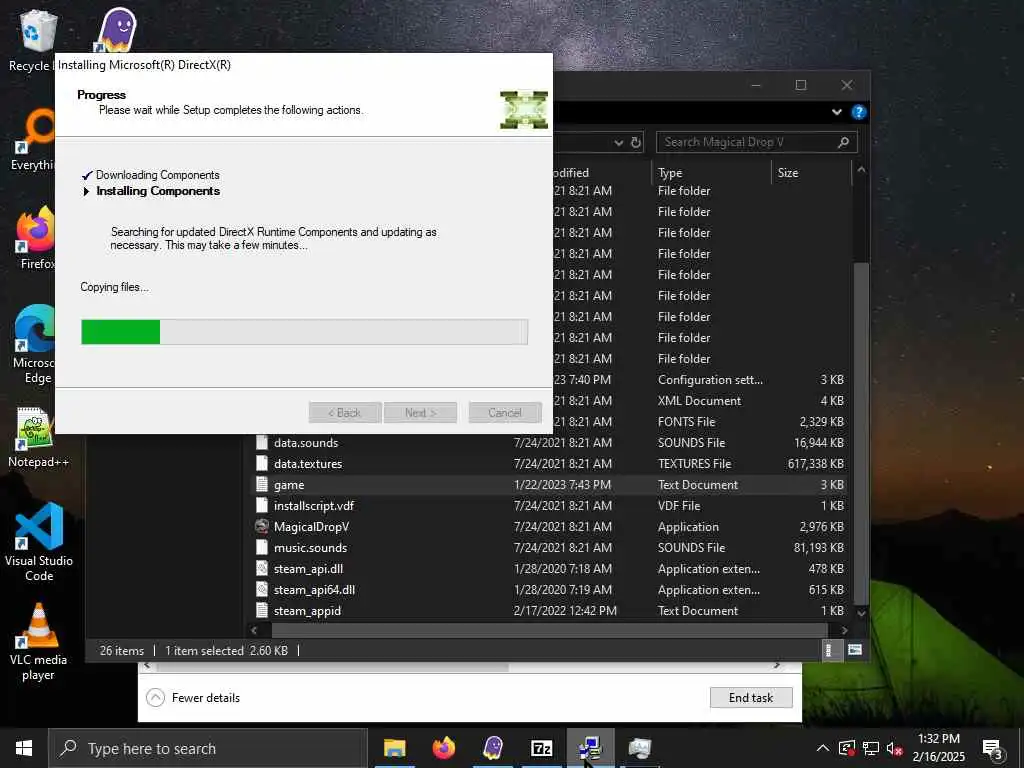Open Microsoft Edge desktop shortcut

[36, 345]
